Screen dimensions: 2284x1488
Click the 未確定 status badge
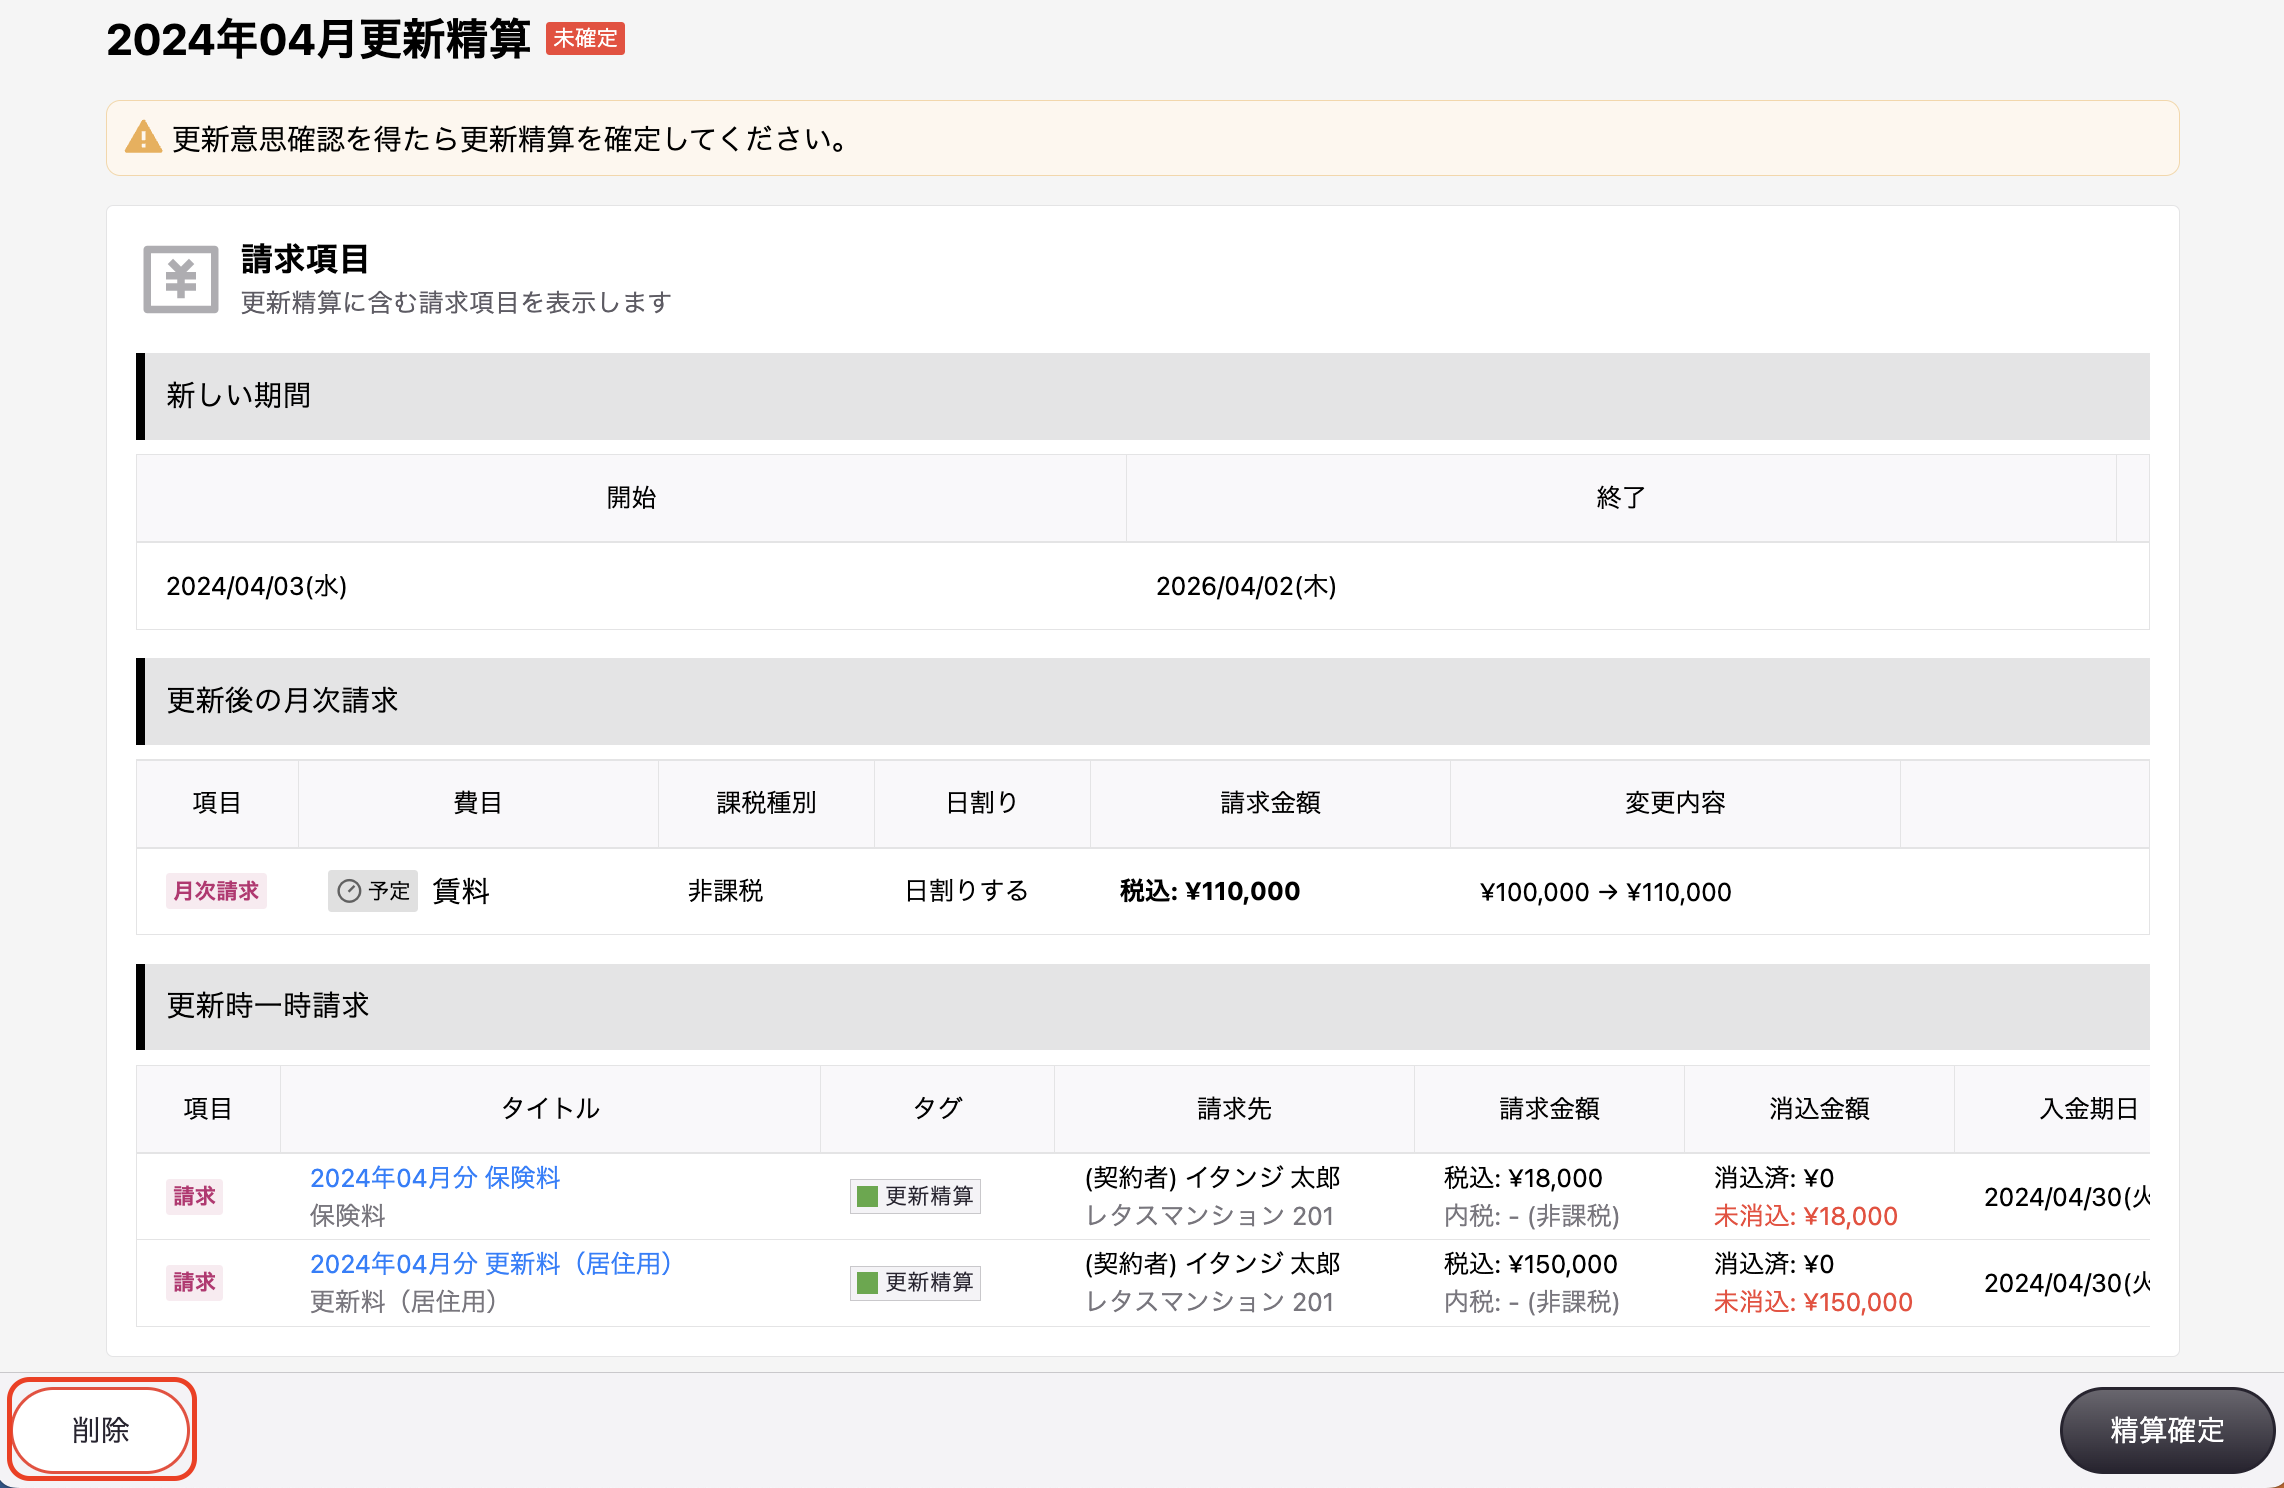[586, 39]
